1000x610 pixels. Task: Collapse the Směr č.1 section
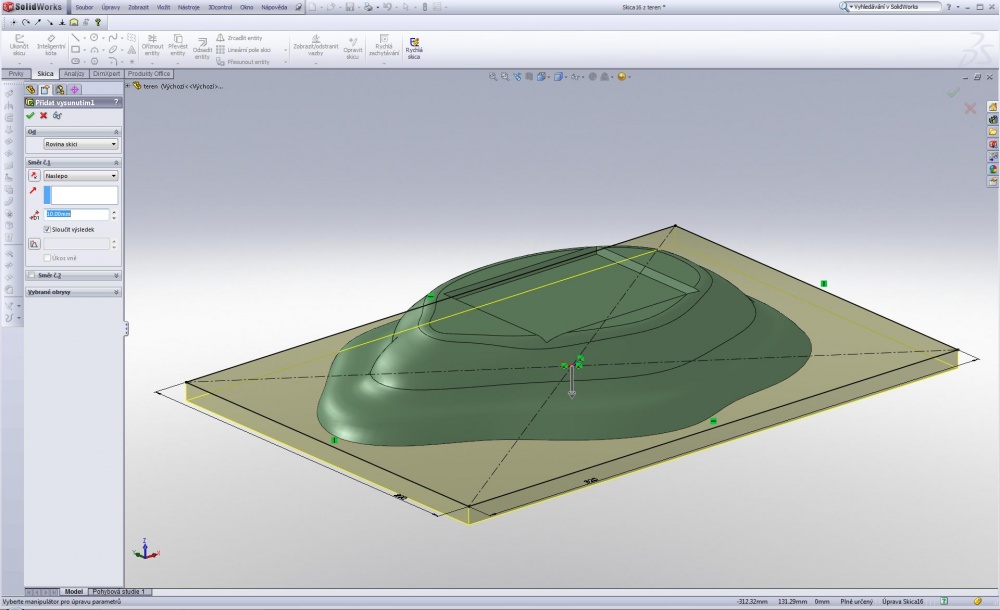pyautogui.click(x=116, y=163)
